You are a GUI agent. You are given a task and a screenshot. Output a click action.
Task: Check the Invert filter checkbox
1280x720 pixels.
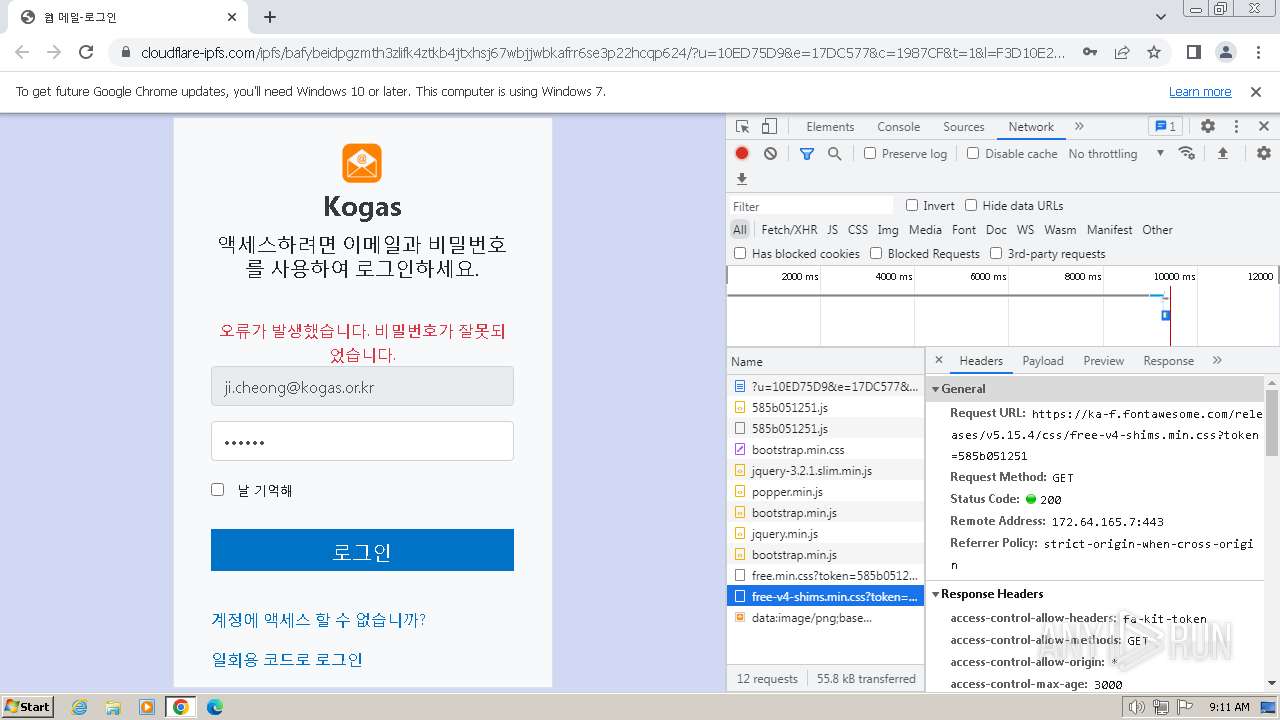tap(912, 205)
